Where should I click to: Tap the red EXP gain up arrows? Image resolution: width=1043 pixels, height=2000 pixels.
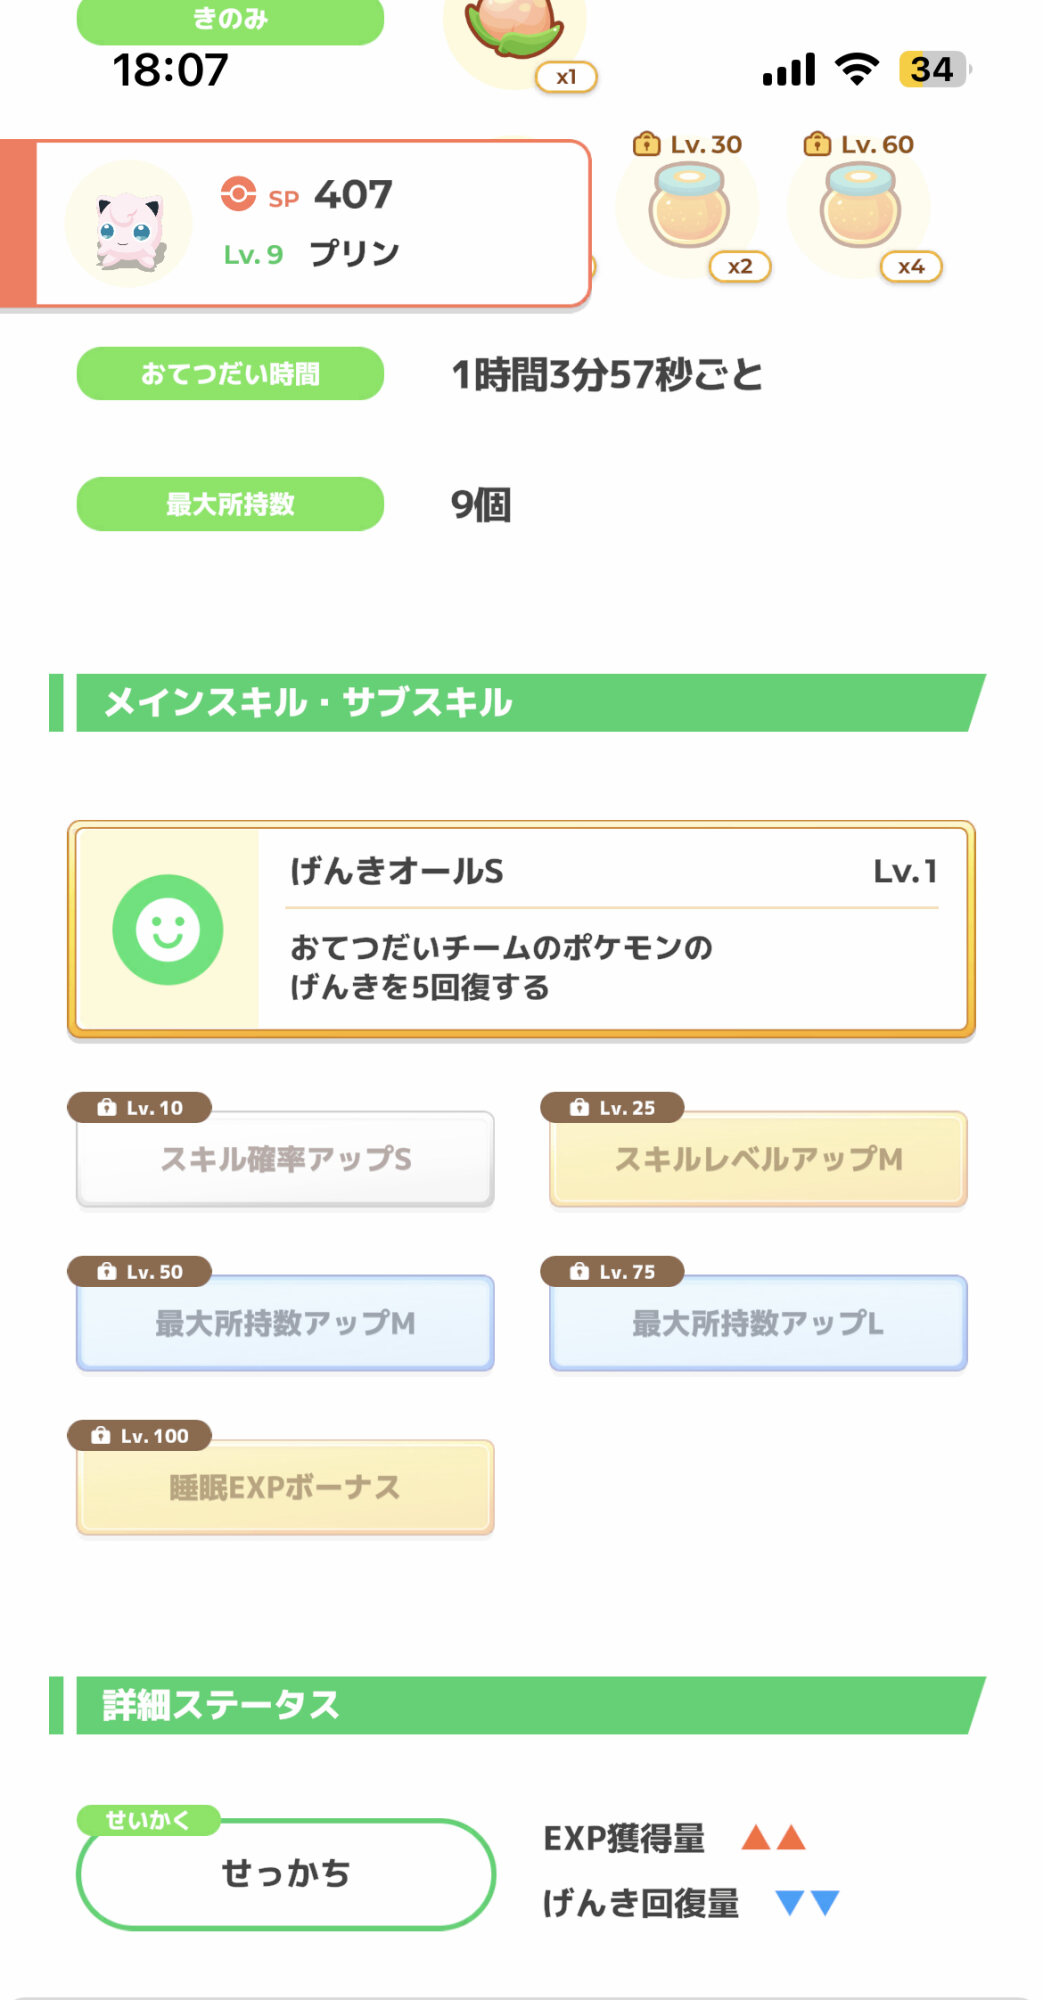click(773, 1837)
